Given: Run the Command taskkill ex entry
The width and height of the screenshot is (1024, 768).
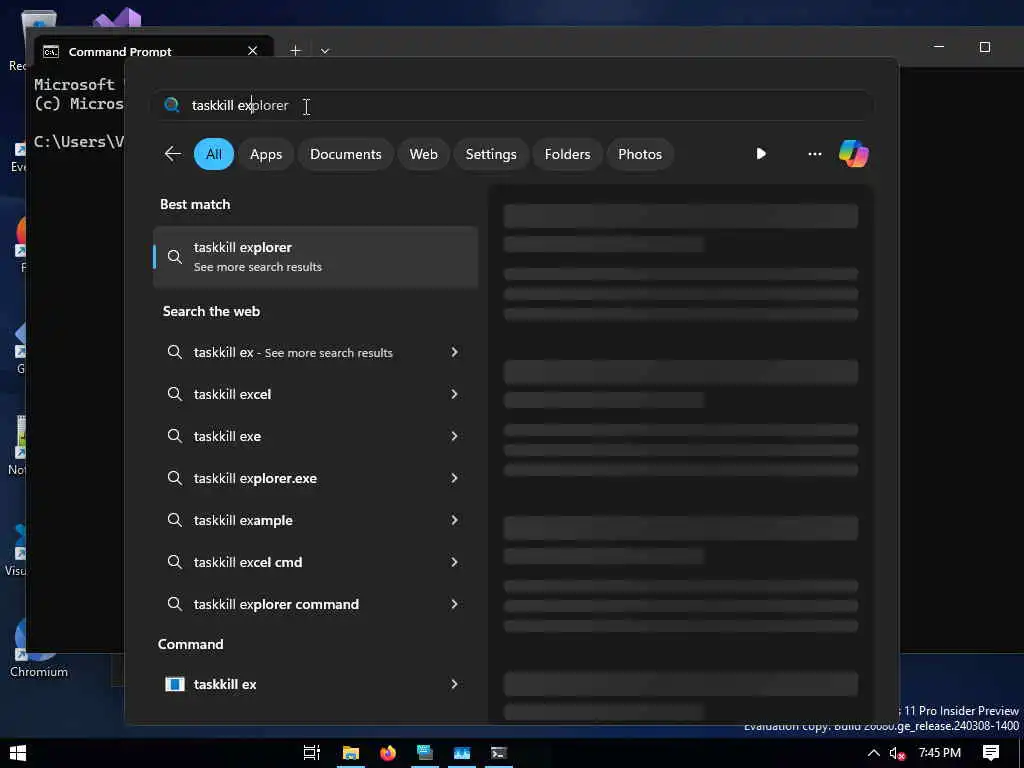Looking at the screenshot, I should point(315,684).
